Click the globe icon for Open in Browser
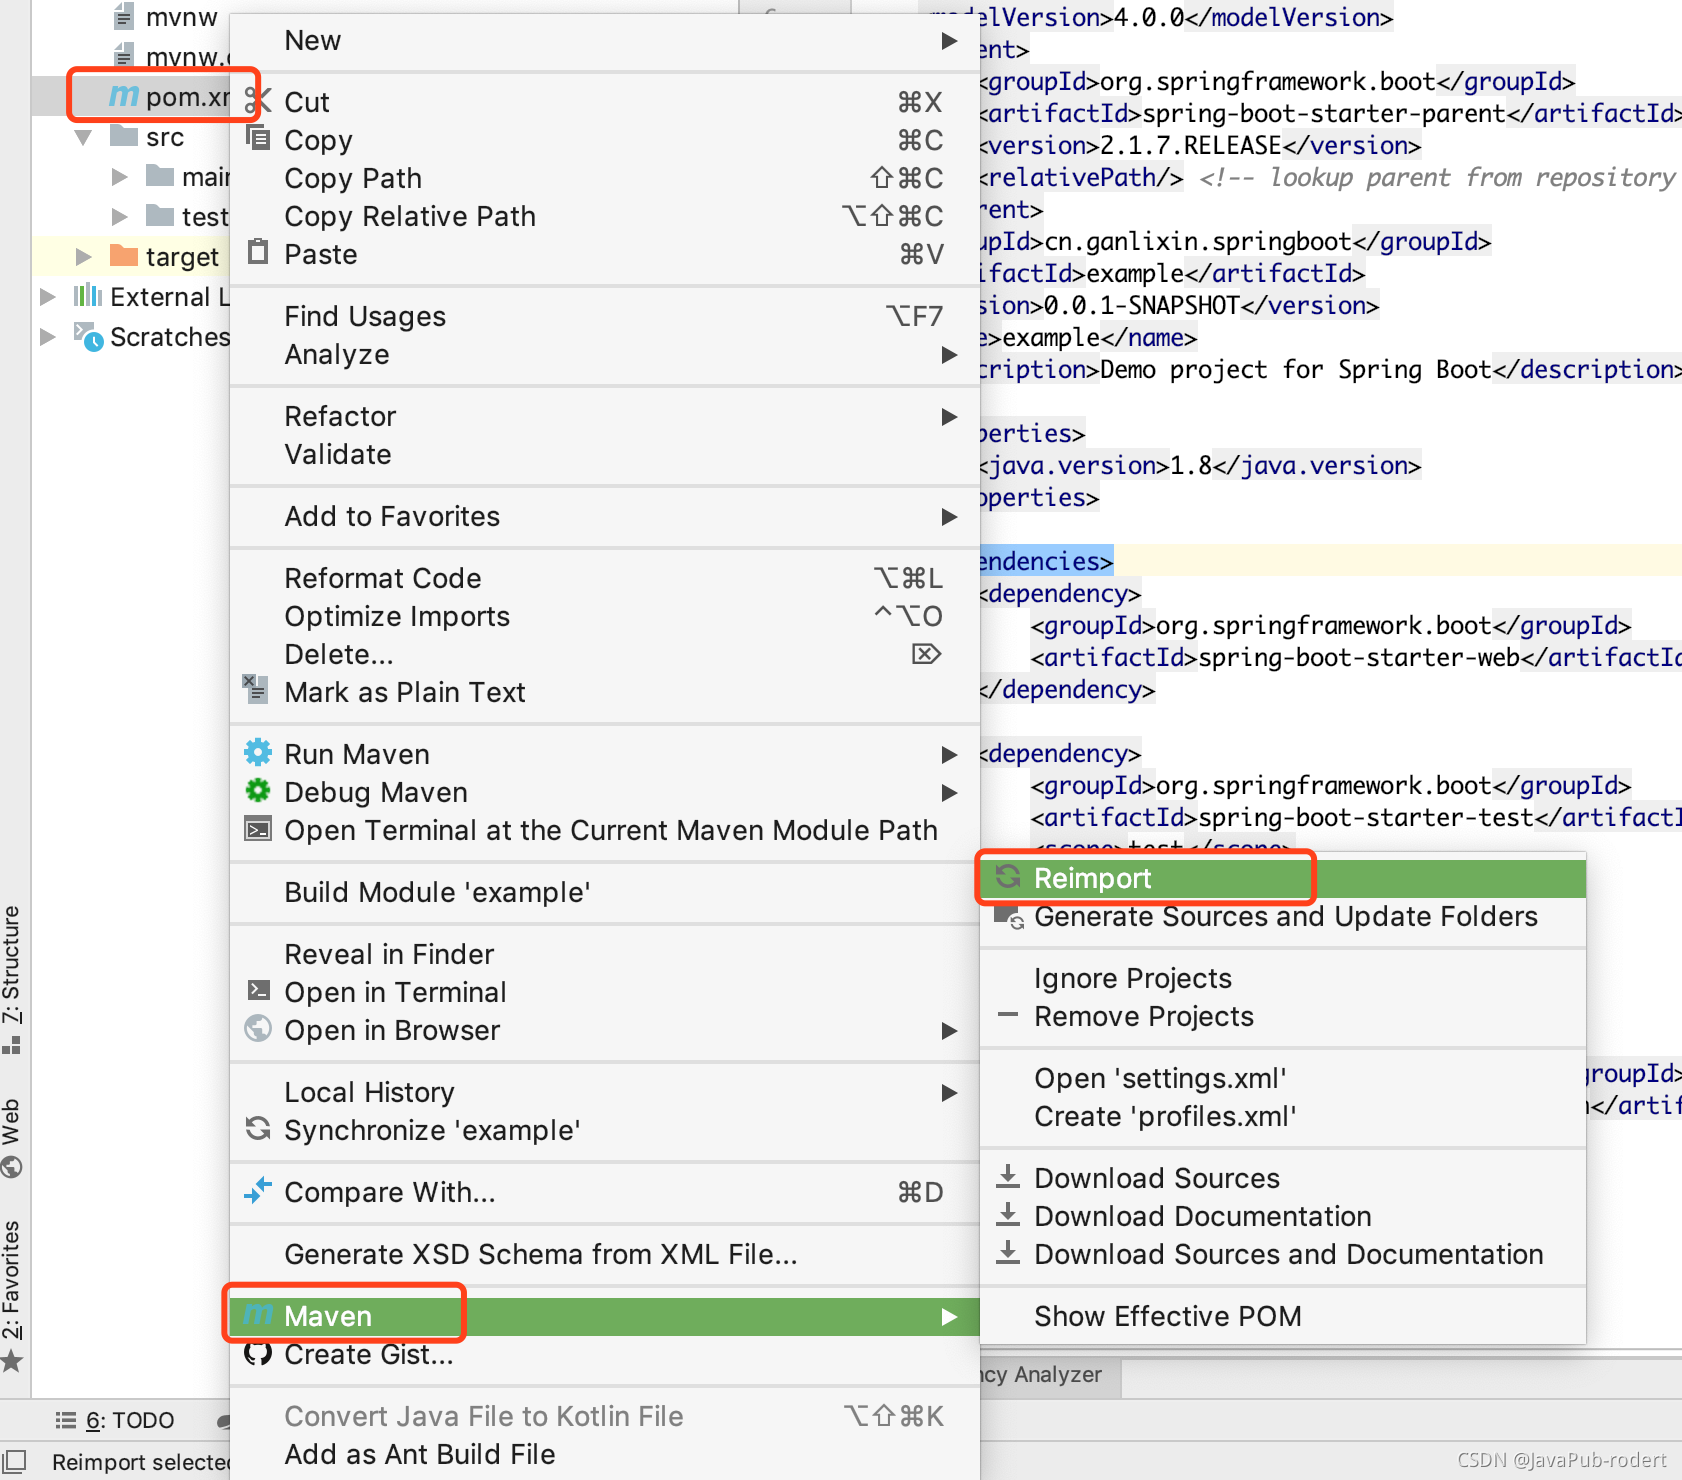1682x1480 pixels. tap(258, 1030)
